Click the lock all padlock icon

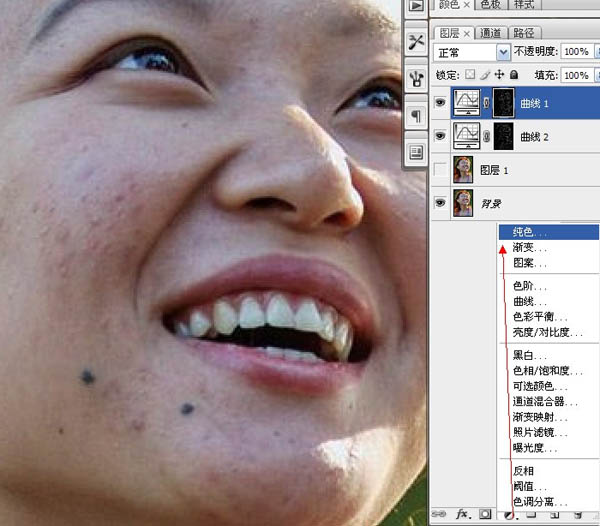514,75
